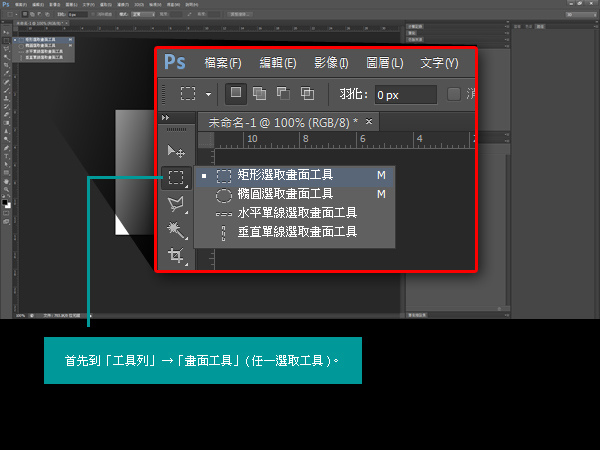
Task: Open the 正常 style dropdown in small options bar
Action: pos(143,14)
